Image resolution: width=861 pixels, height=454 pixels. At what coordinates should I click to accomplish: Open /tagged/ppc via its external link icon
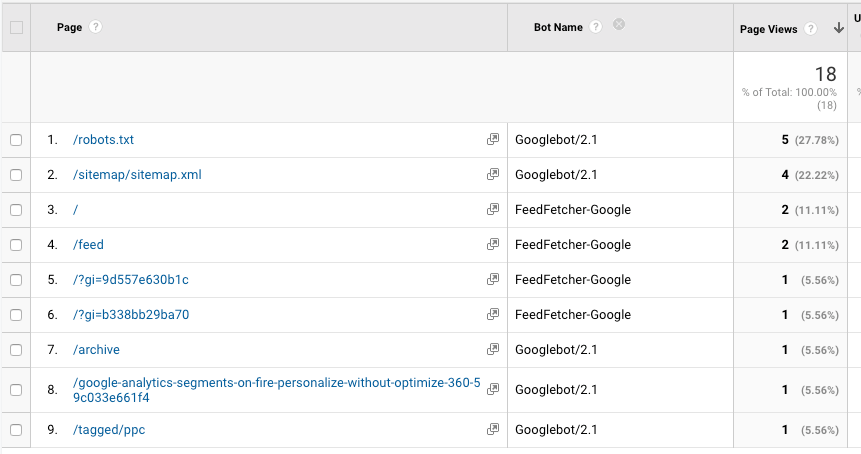click(493, 429)
